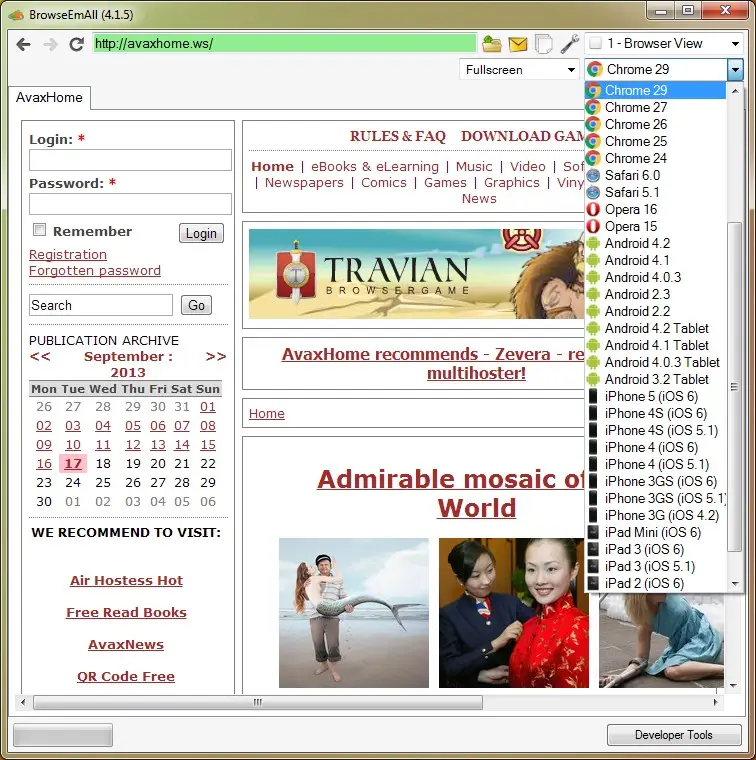Viewport: 756px width, 760px height.
Task: Pick iPad 2 (iOS 6) entry
Action: (x=655, y=583)
